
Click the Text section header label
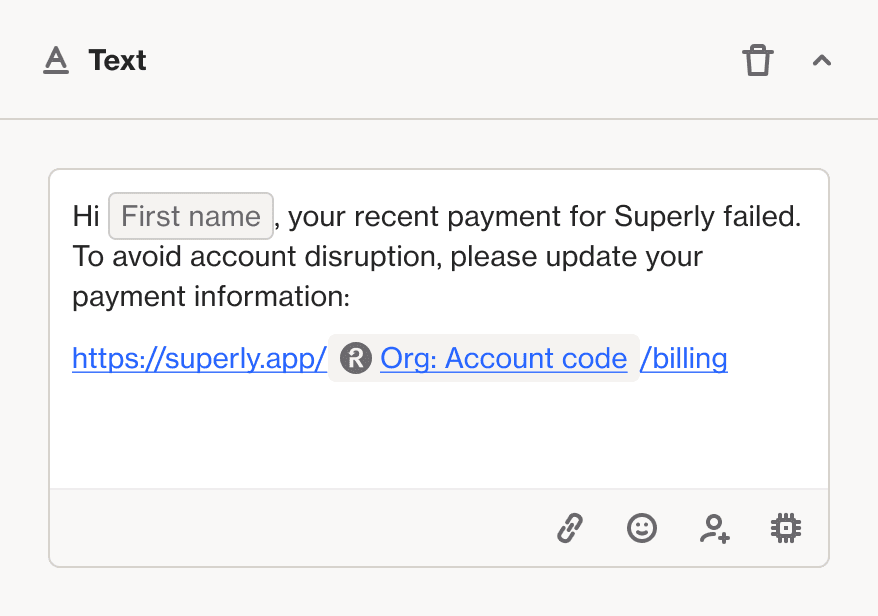(117, 60)
